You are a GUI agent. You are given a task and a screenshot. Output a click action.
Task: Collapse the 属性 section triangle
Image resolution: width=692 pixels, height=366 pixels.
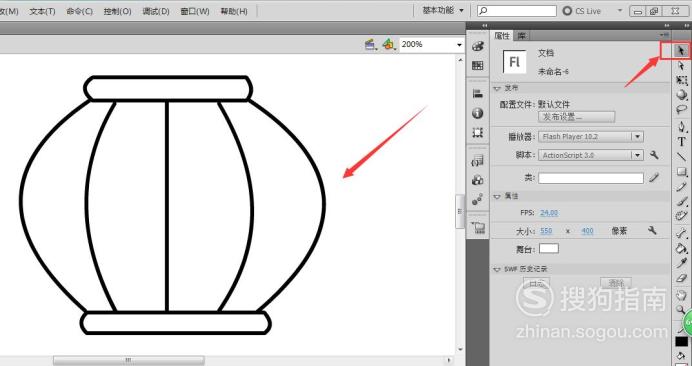497,196
